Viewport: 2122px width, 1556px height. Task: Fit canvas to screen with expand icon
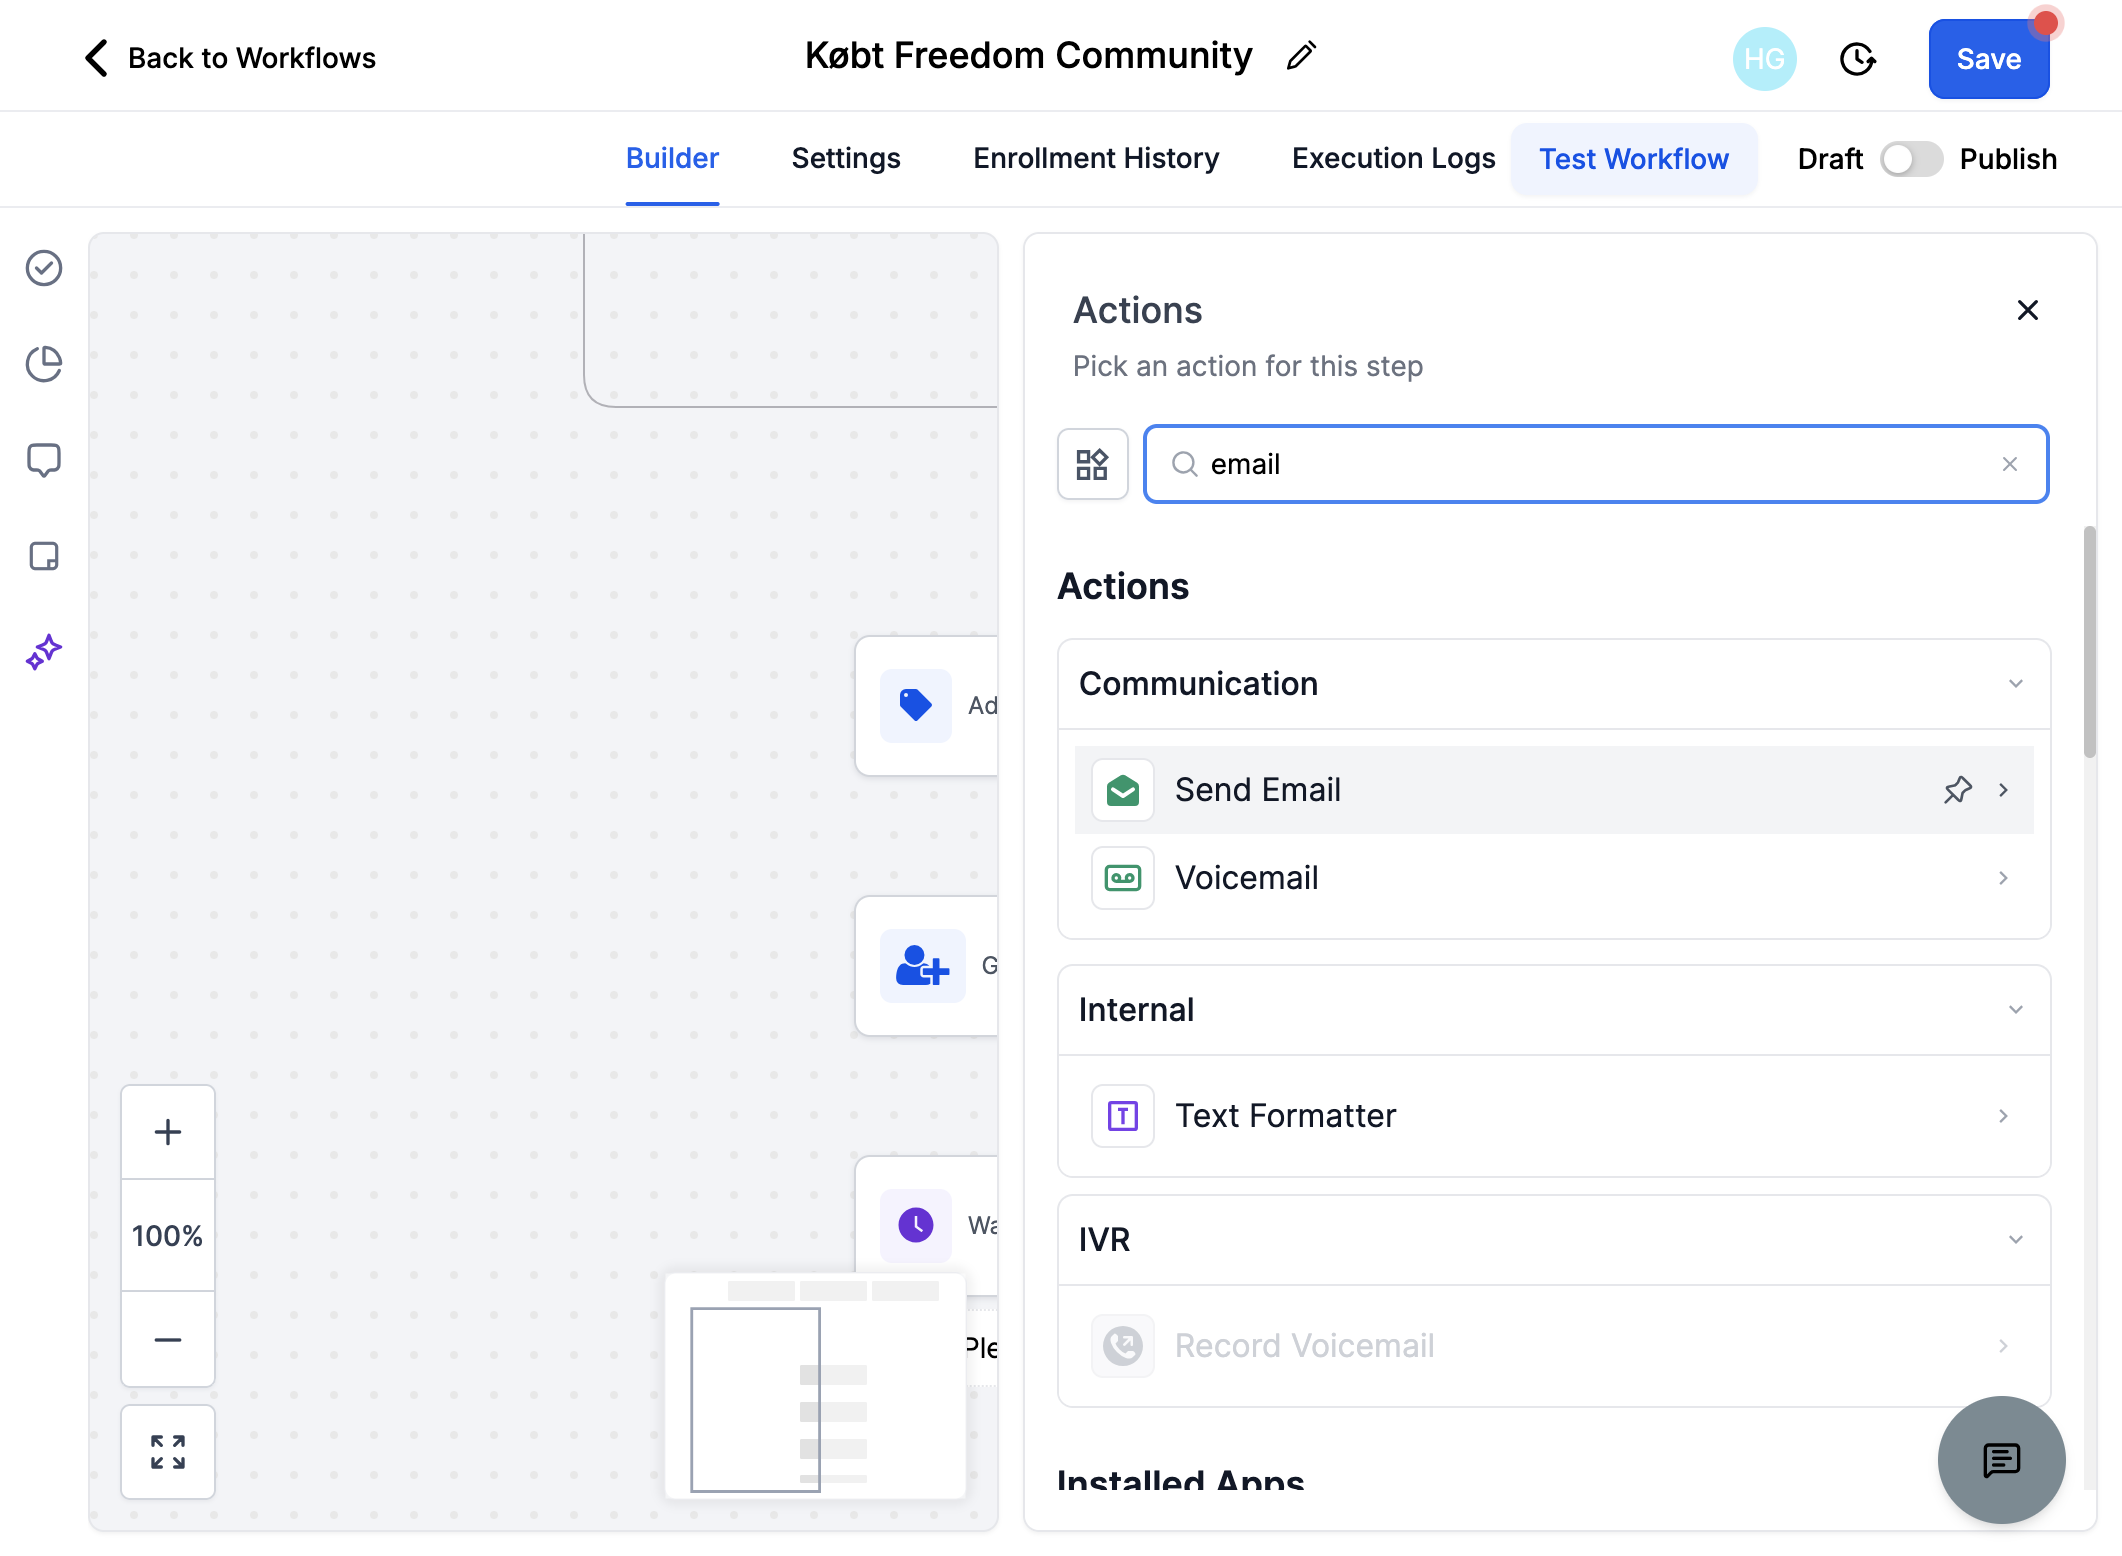point(168,1452)
